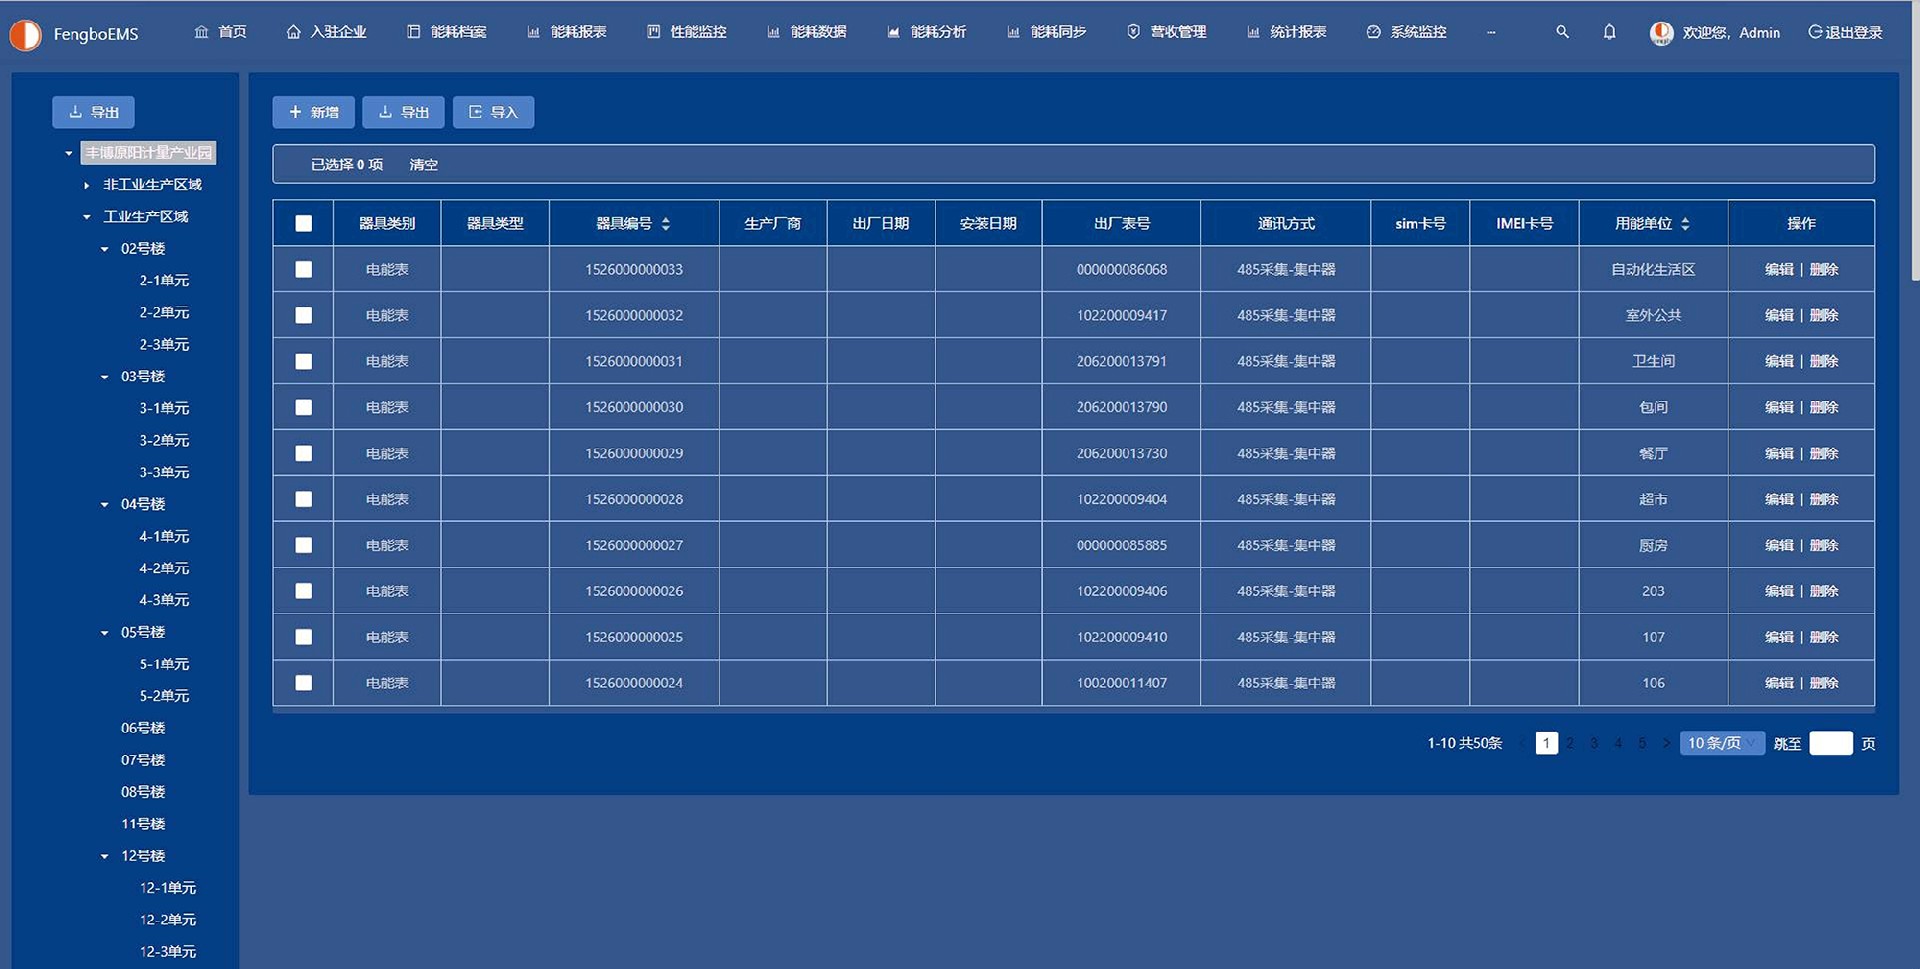Click the search magnifier icon in header
Image resolution: width=1920 pixels, height=969 pixels.
tap(1562, 32)
